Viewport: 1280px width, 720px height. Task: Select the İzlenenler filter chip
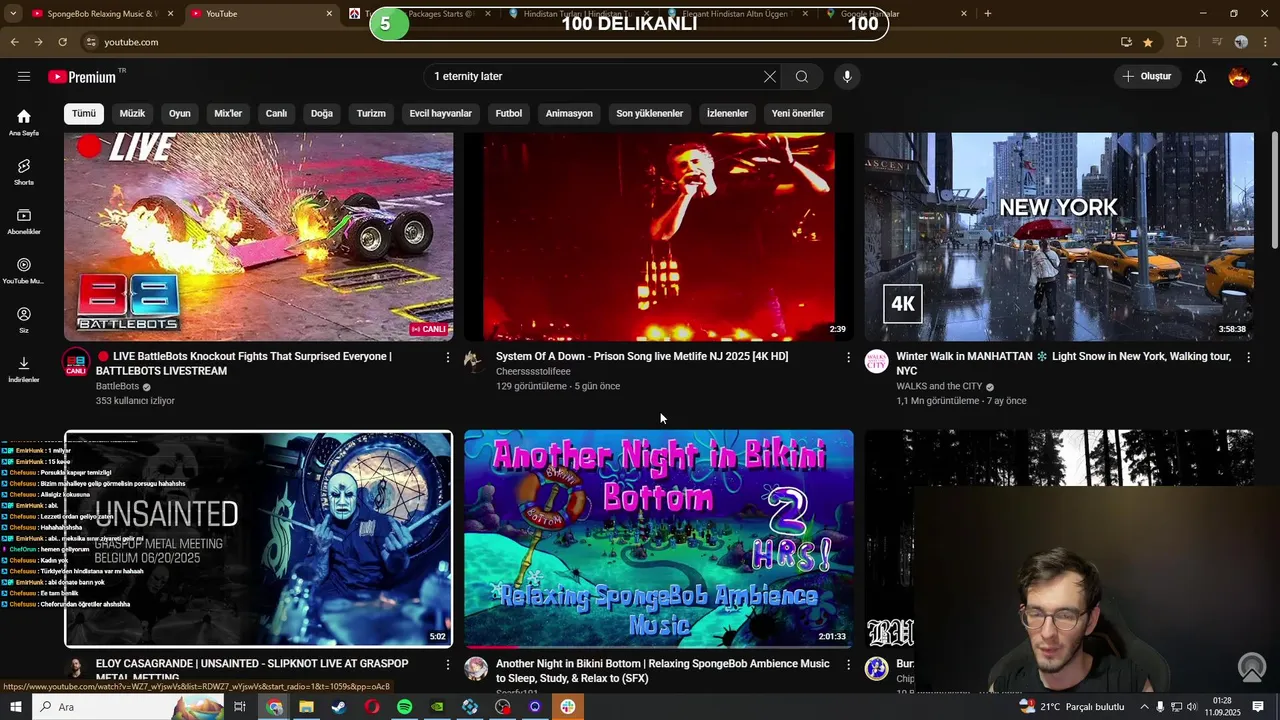pyautogui.click(x=727, y=113)
